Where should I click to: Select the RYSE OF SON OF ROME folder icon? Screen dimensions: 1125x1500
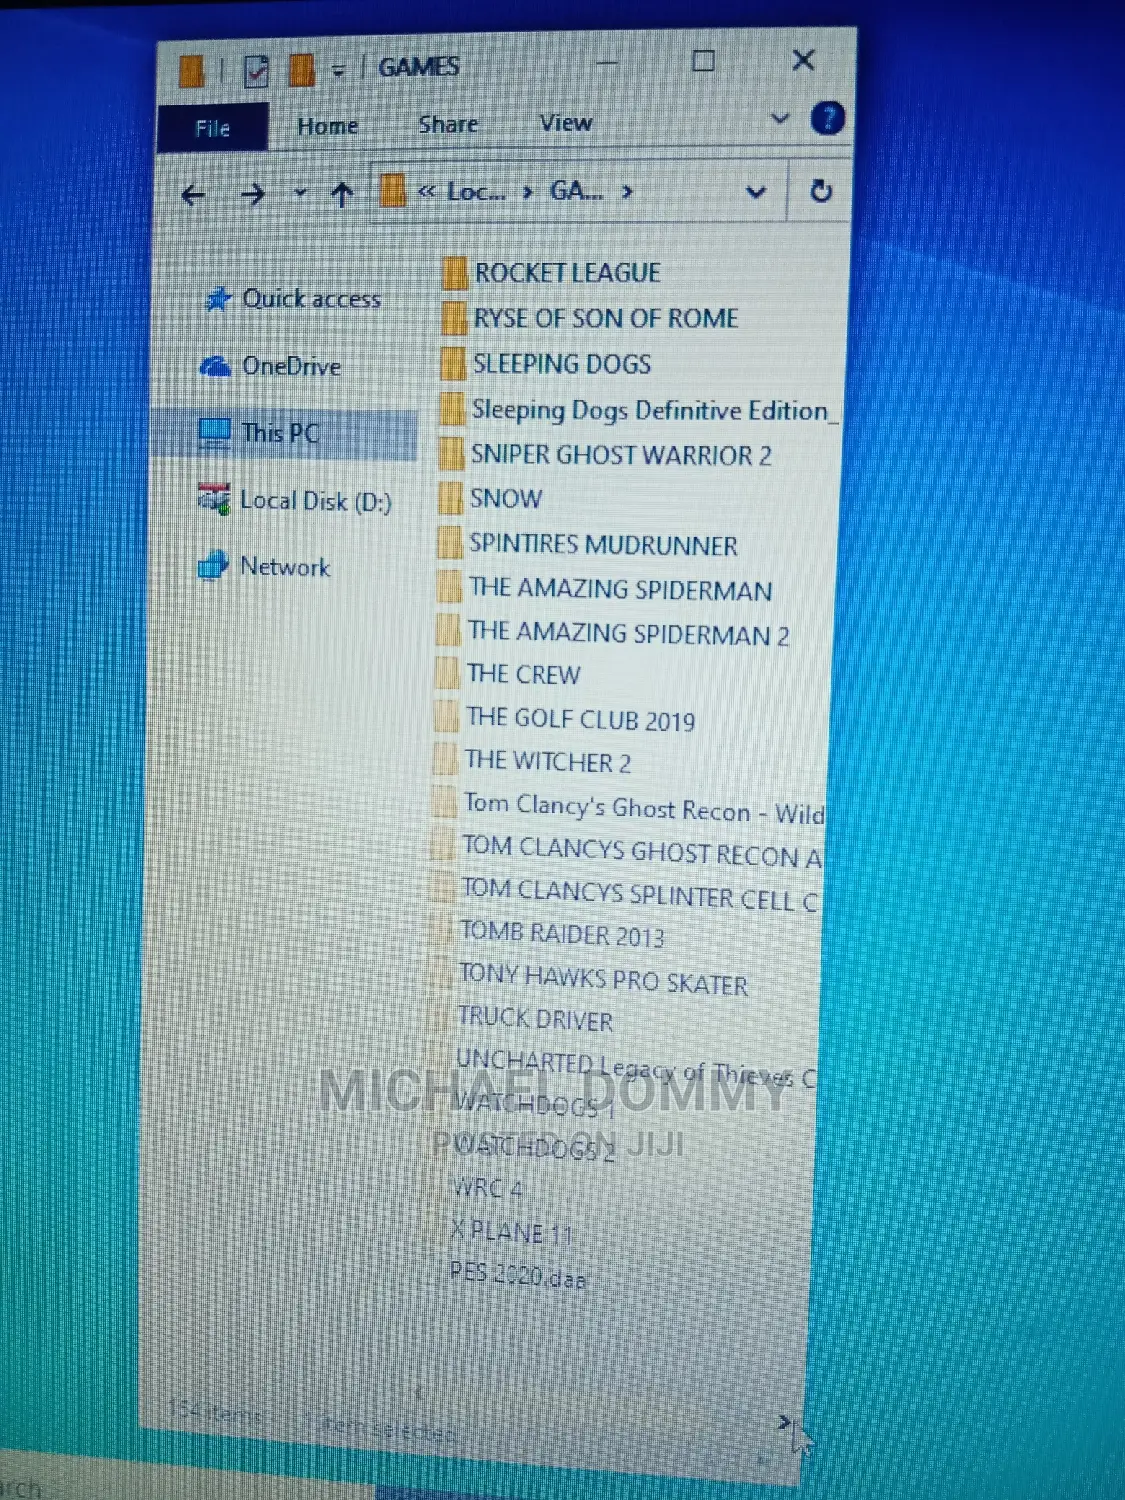453,319
